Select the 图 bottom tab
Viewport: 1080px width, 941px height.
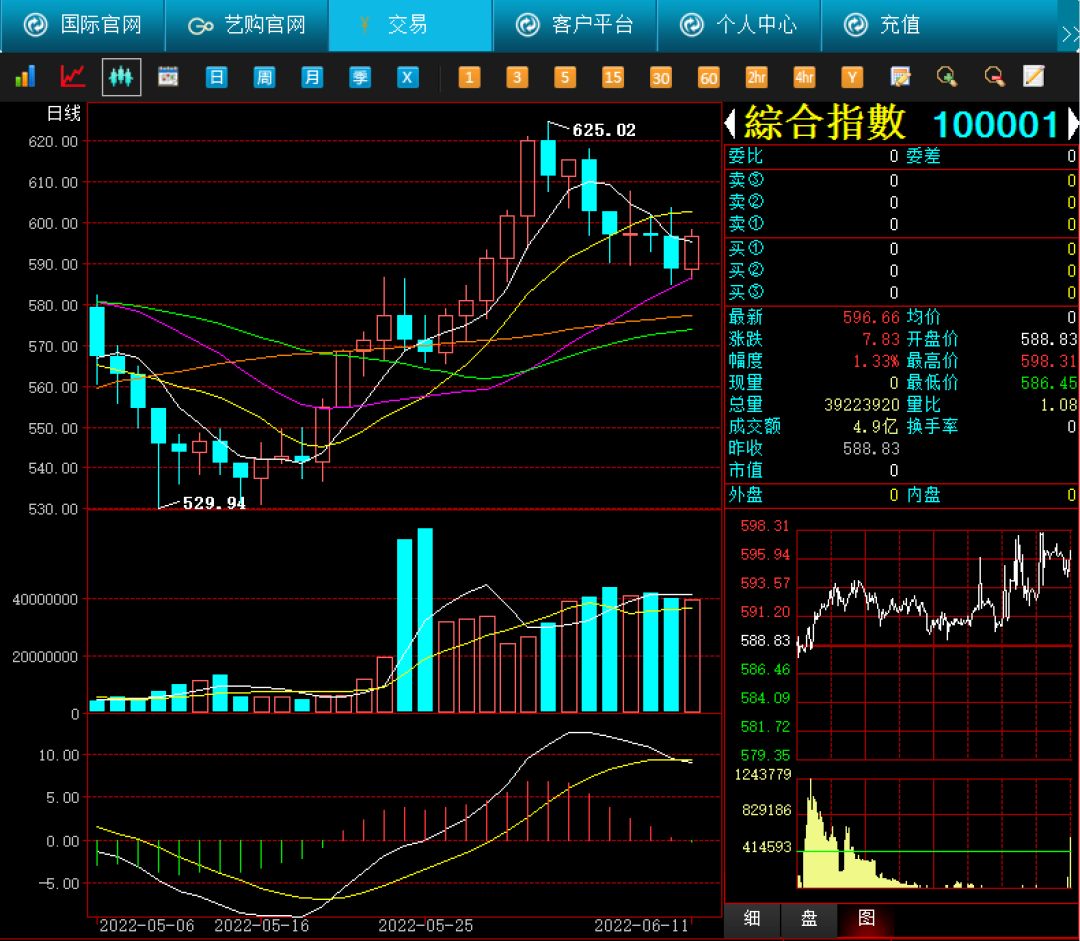click(x=866, y=919)
